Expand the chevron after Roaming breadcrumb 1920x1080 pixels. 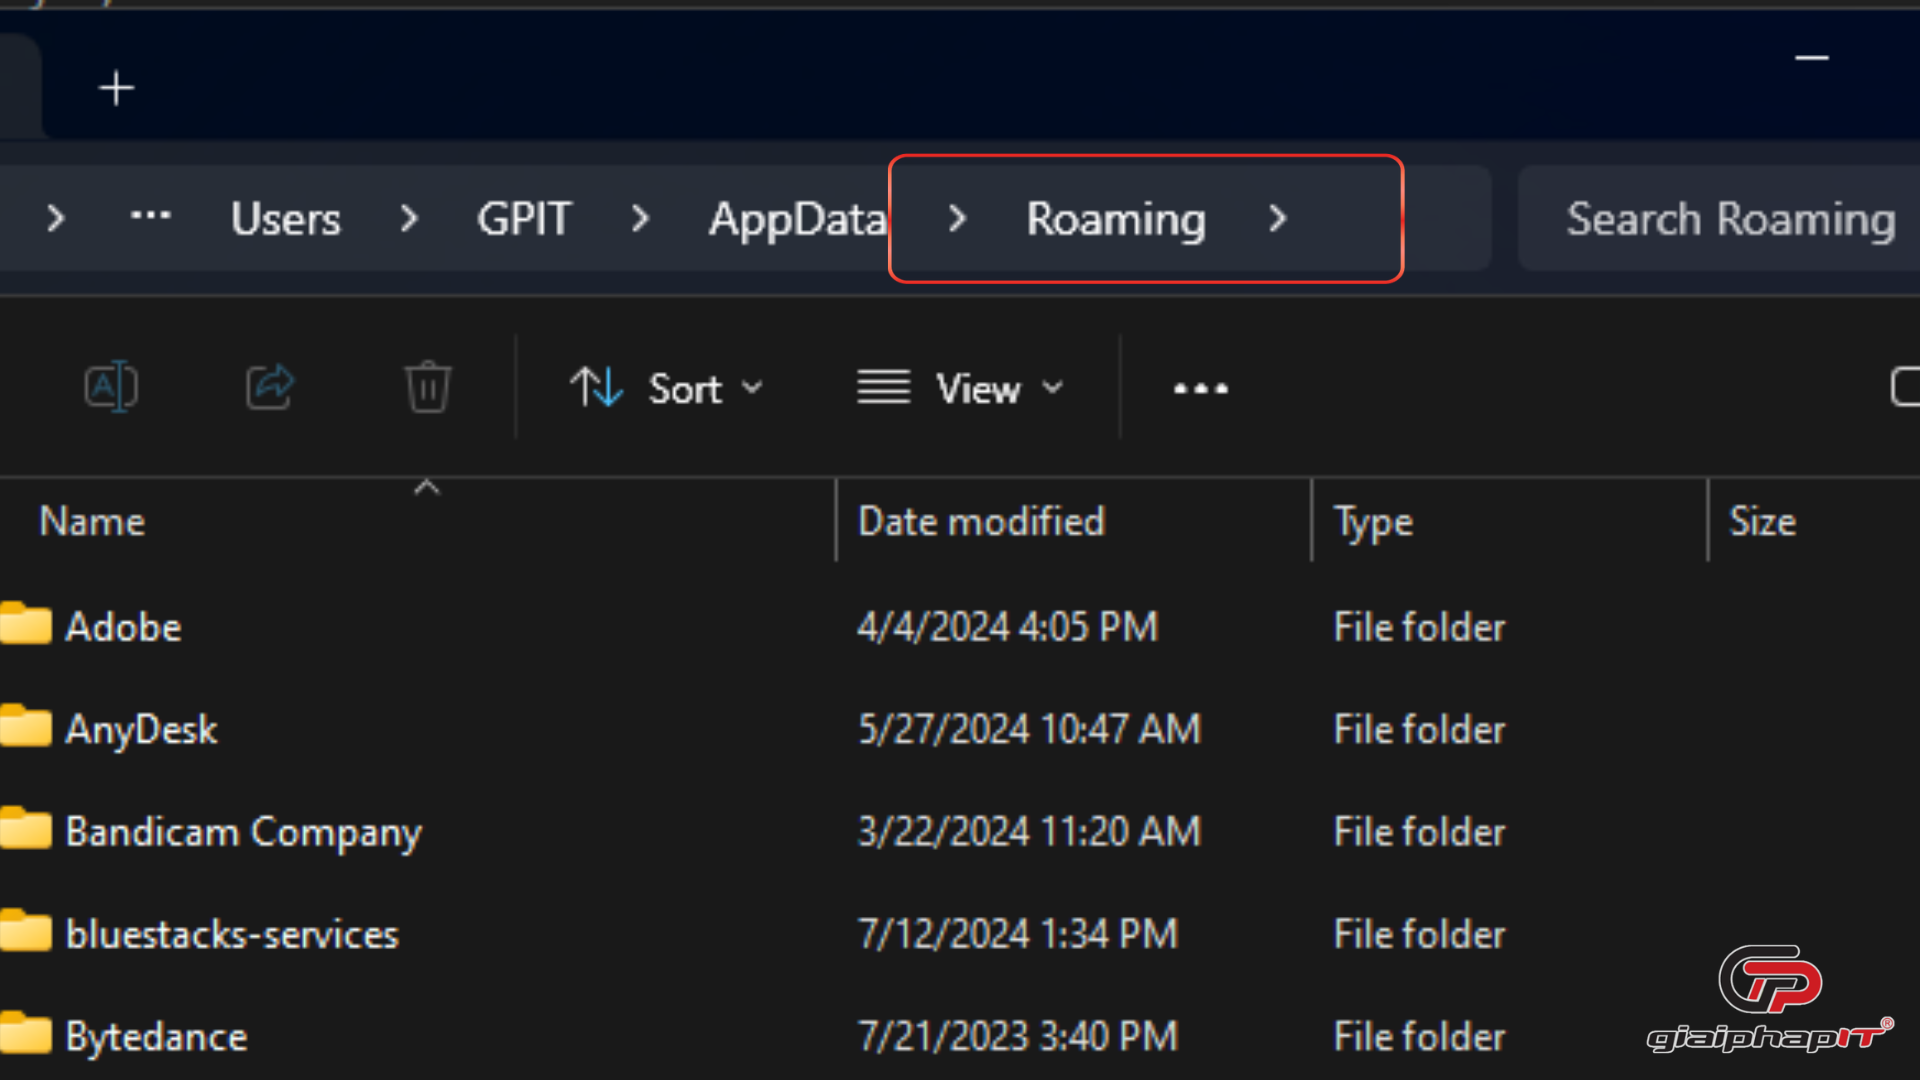coord(1277,219)
